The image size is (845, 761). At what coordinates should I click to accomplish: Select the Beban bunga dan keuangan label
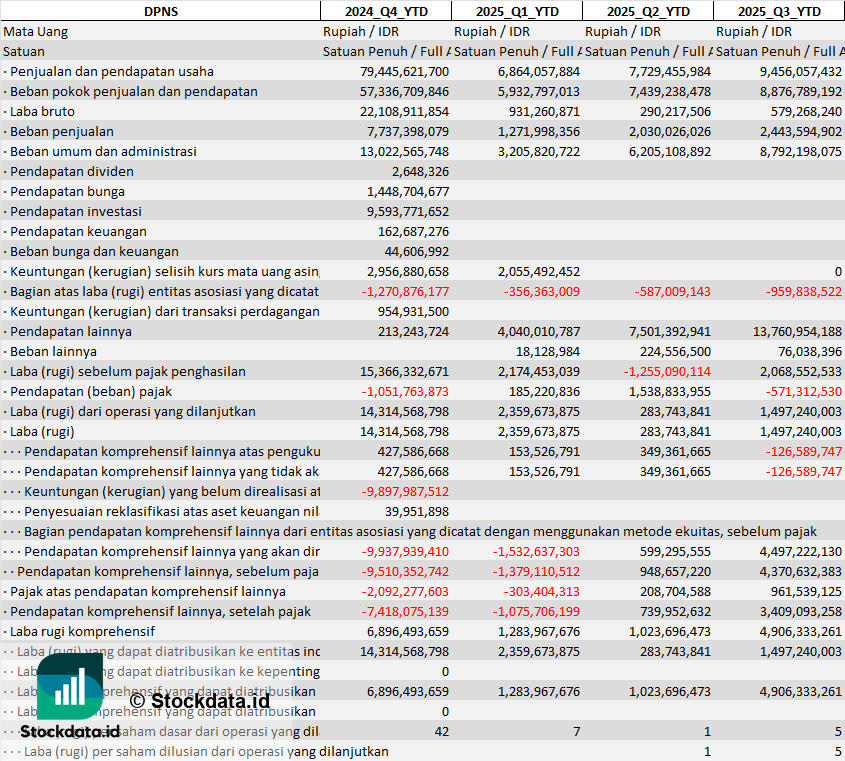(x=94, y=251)
